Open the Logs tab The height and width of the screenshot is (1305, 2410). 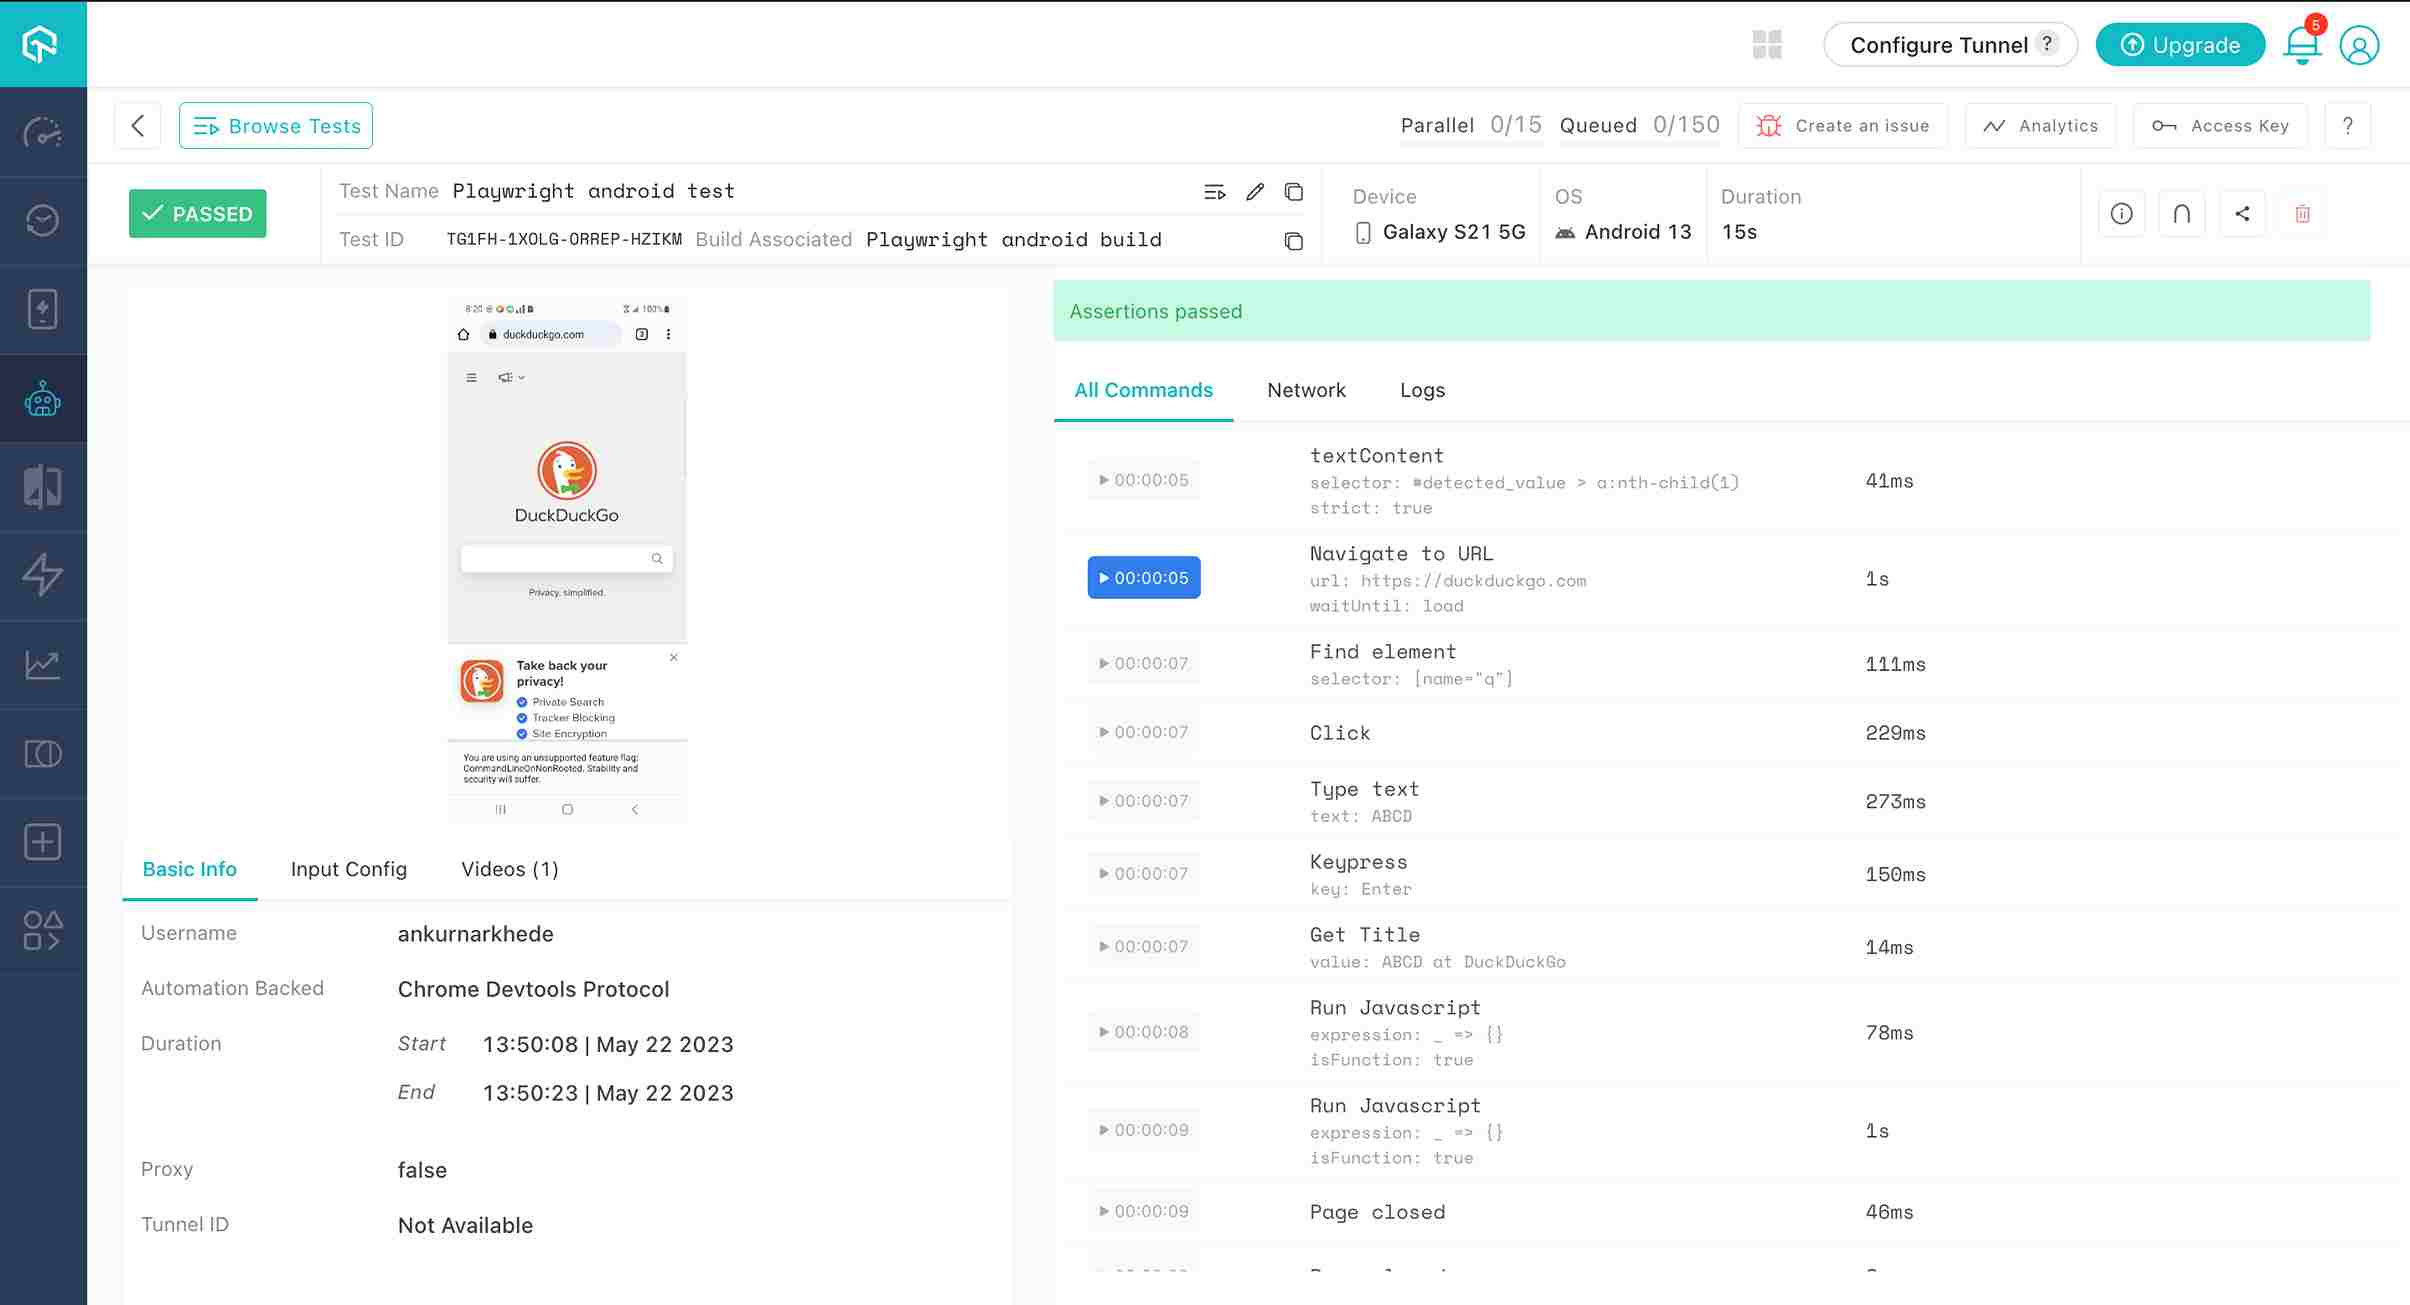(x=1422, y=390)
